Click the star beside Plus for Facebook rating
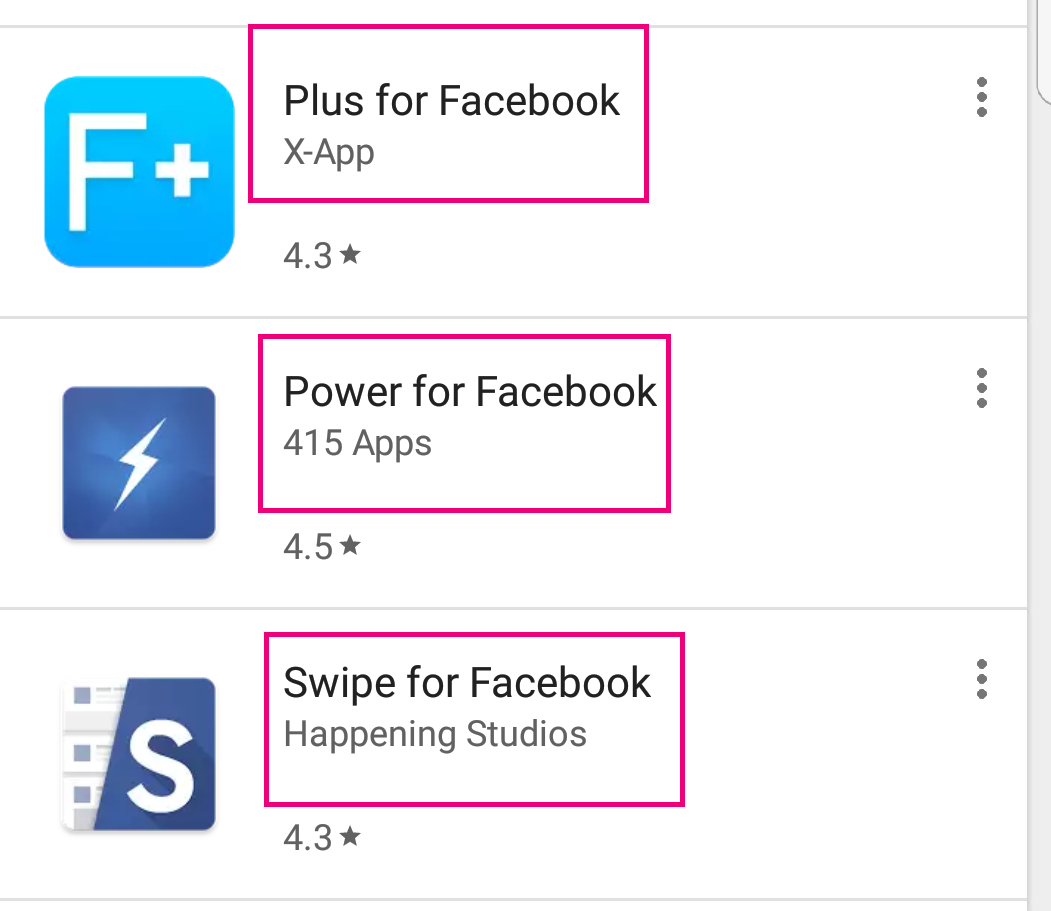Screen dimensions: 1051x911 click(350, 254)
